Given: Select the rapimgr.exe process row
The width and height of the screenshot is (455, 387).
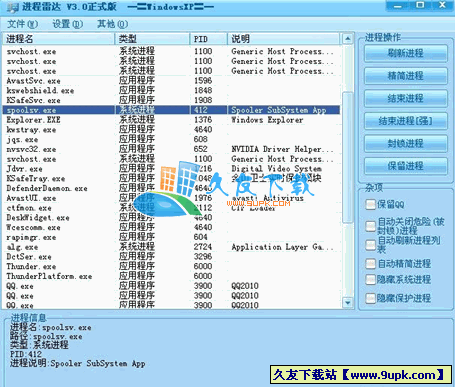Looking at the screenshot, I should 171,237.
